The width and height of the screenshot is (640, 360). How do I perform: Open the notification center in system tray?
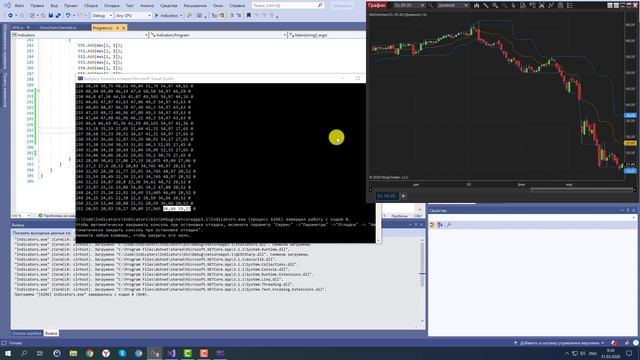(x=629, y=353)
